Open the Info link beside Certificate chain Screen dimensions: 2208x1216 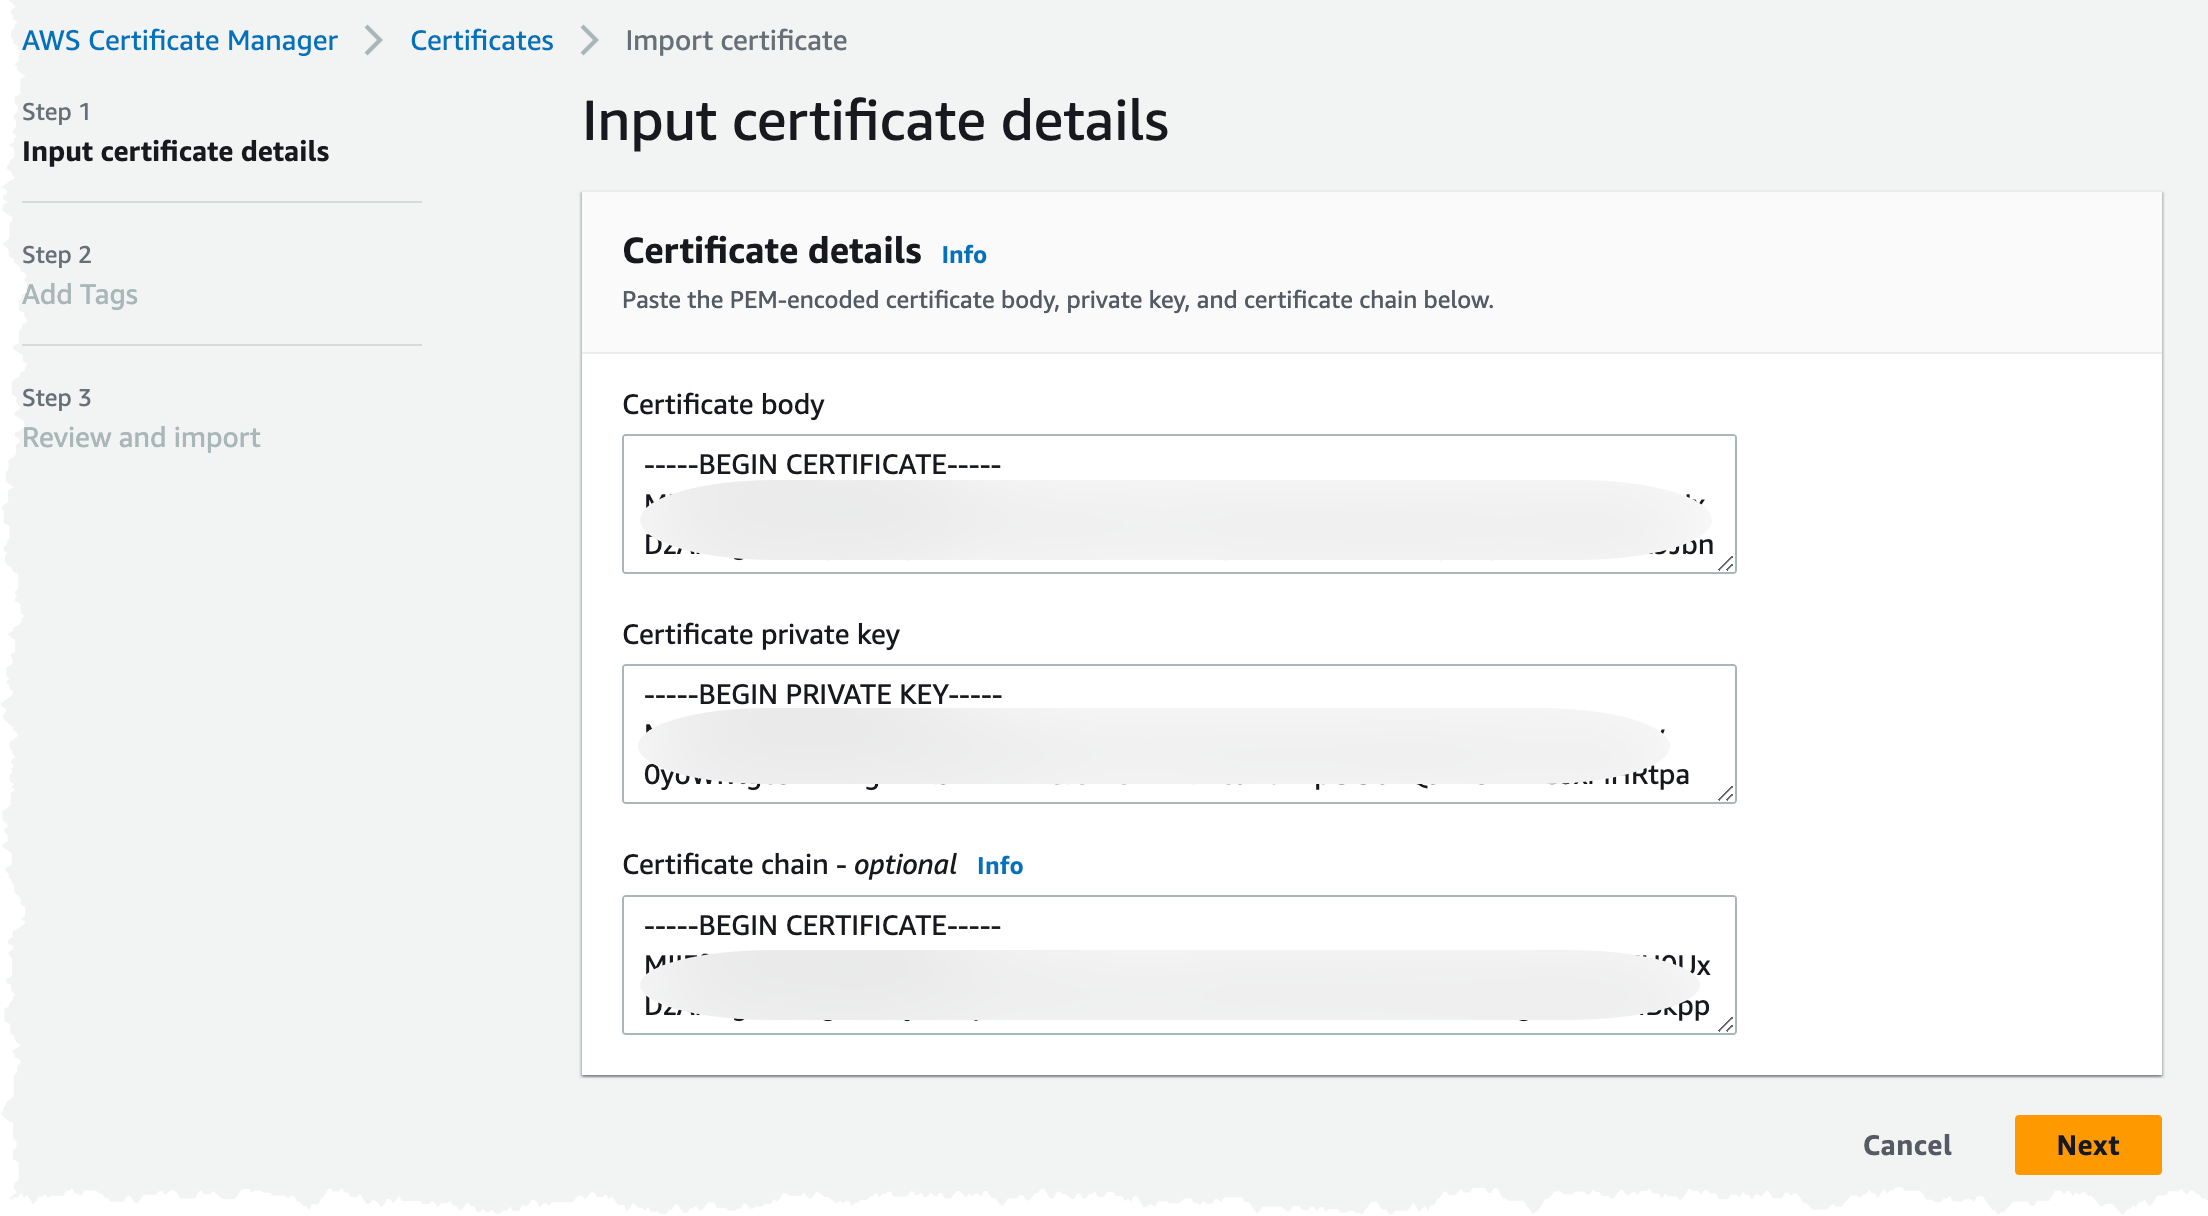tap(1000, 865)
